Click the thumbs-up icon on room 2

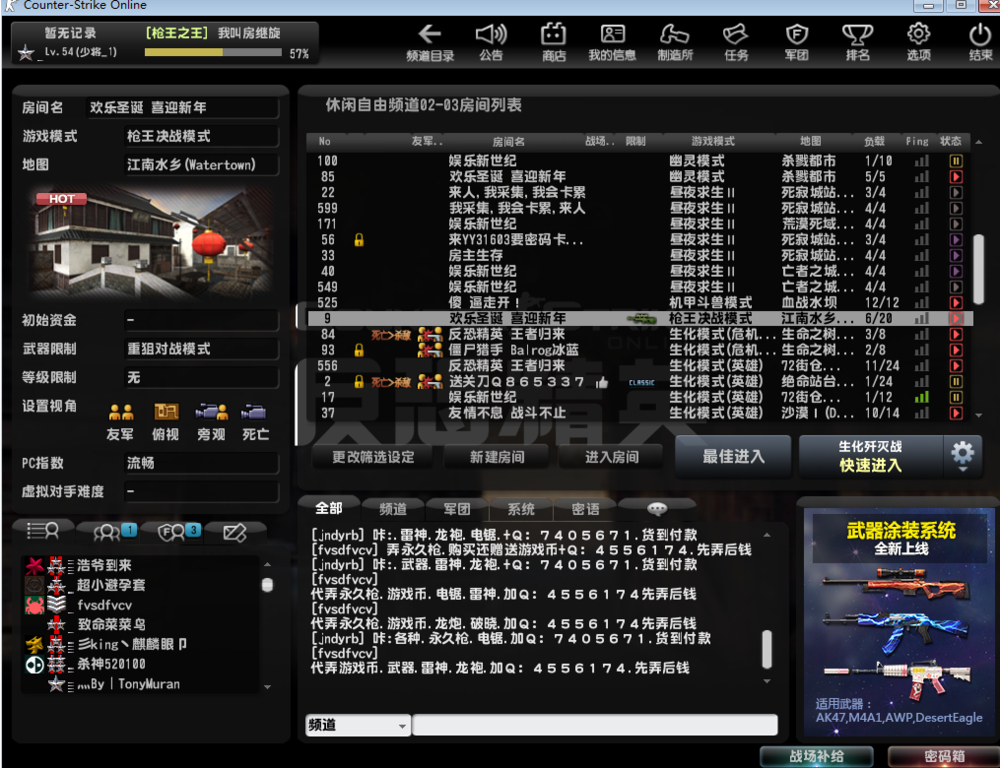click(601, 382)
